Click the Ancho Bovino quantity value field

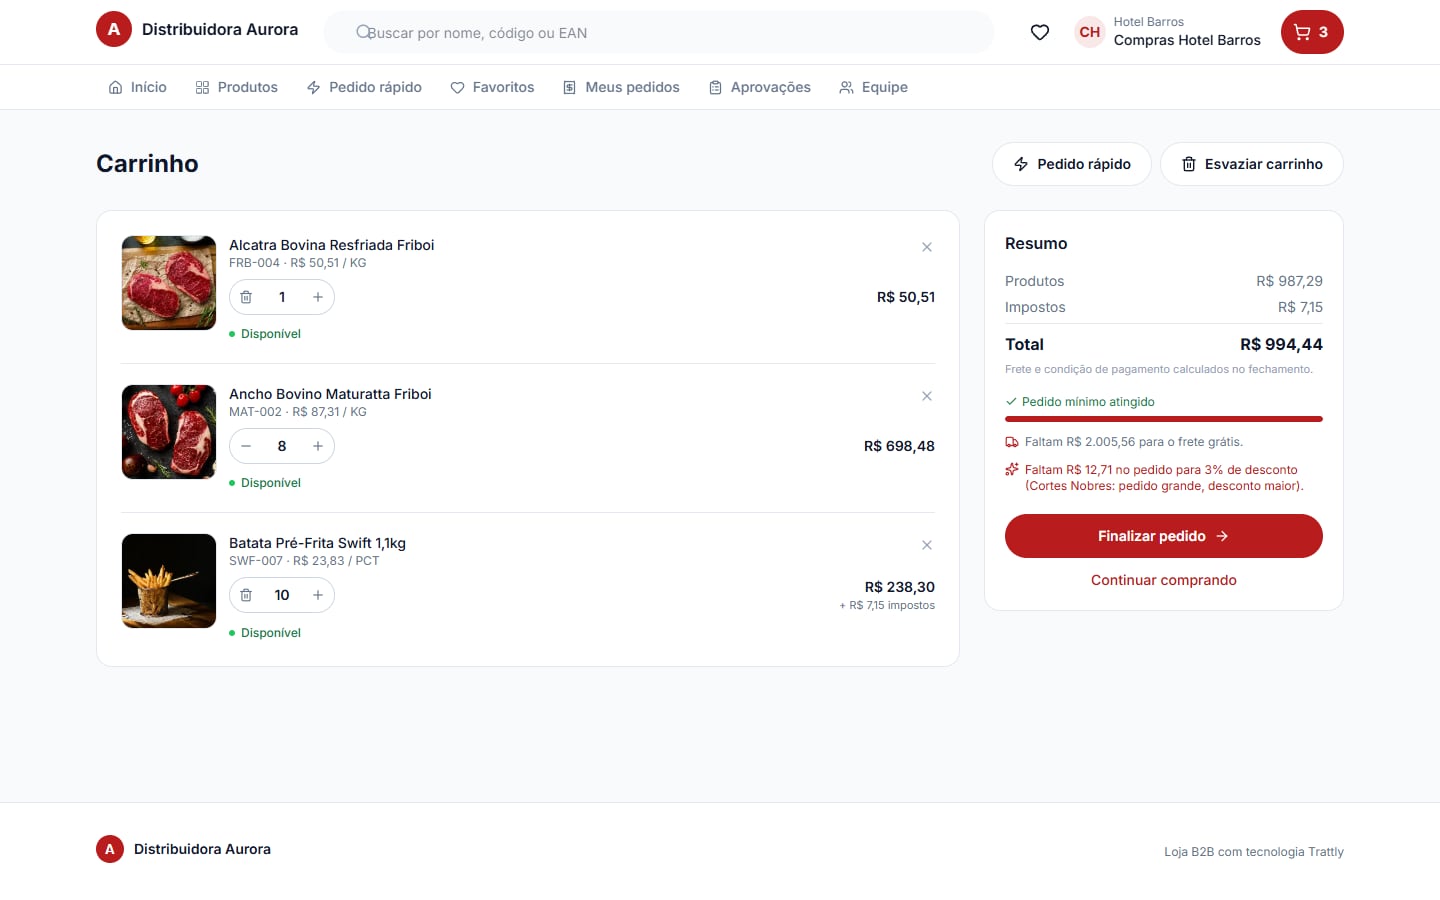point(282,446)
